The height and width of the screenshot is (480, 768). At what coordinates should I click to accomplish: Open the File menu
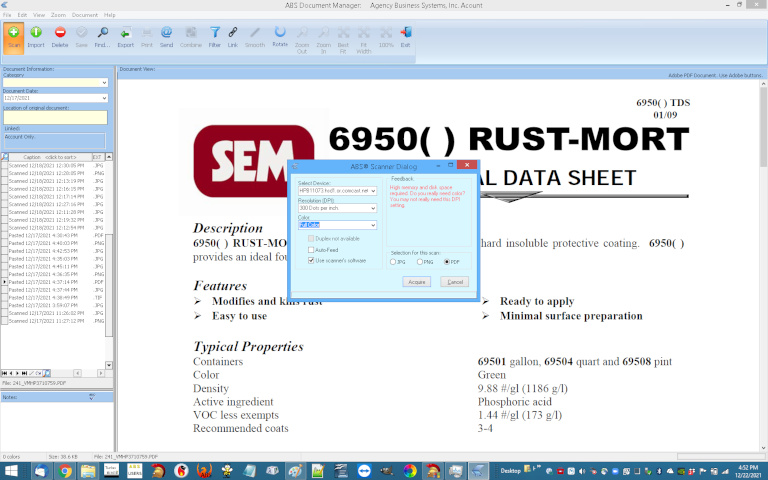pos(7,15)
